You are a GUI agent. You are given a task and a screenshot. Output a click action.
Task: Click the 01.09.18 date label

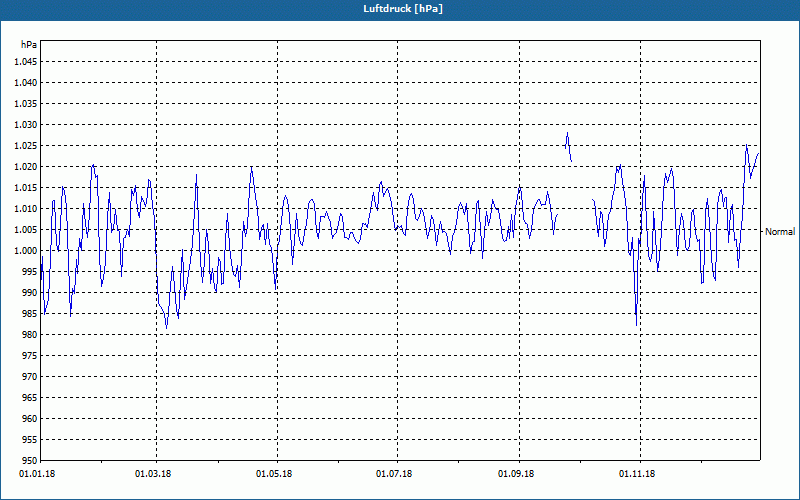pos(516,474)
